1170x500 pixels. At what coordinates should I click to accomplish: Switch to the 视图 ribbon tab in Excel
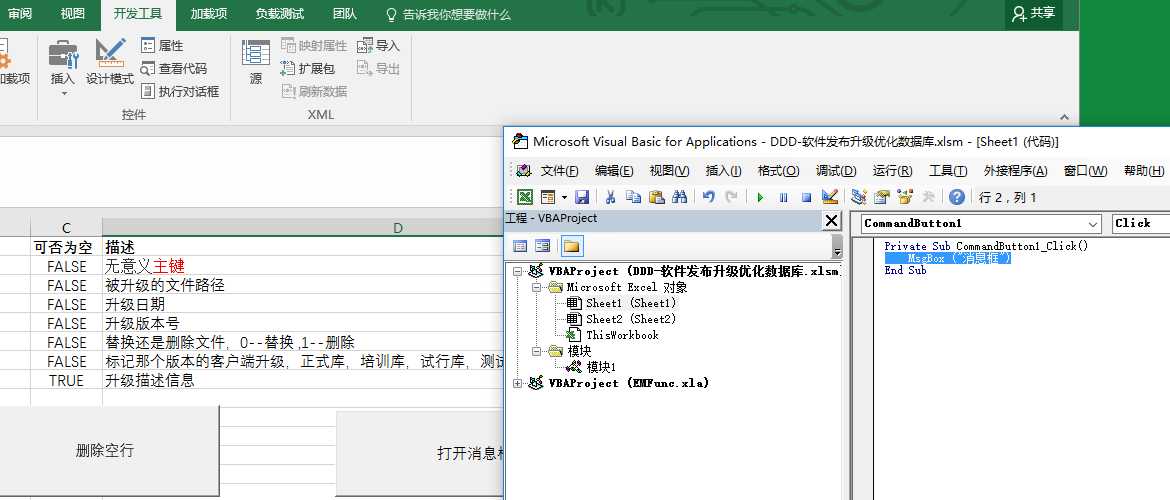pyautogui.click(x=72, y=14)
